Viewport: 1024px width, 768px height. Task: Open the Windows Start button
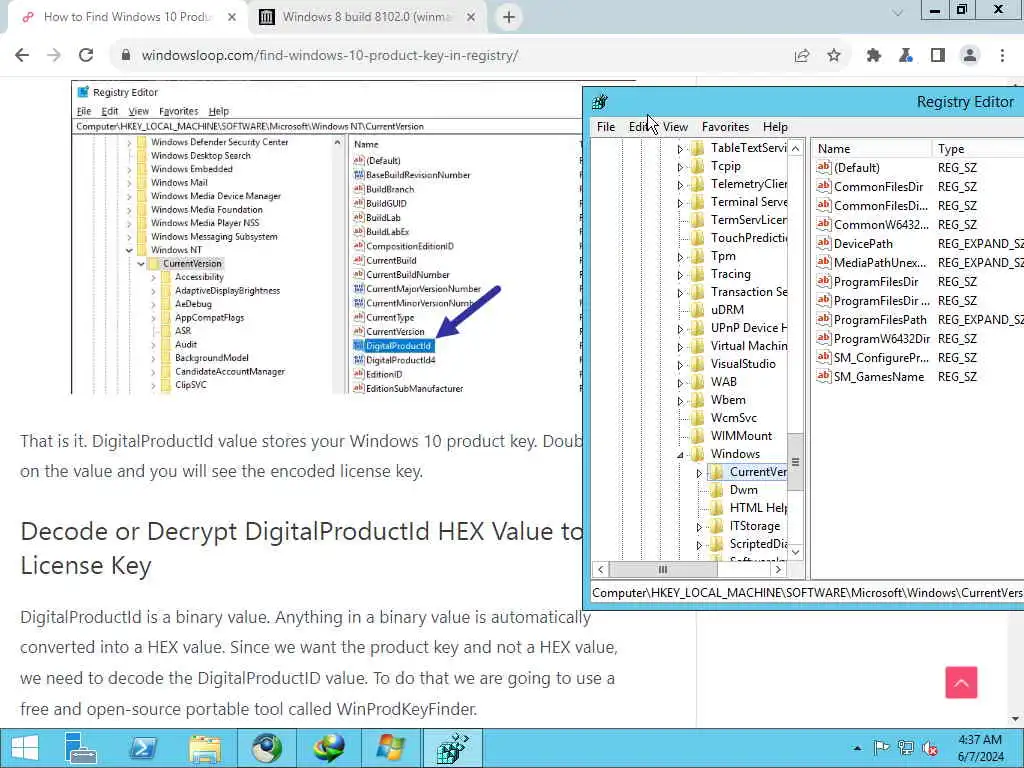24,748
